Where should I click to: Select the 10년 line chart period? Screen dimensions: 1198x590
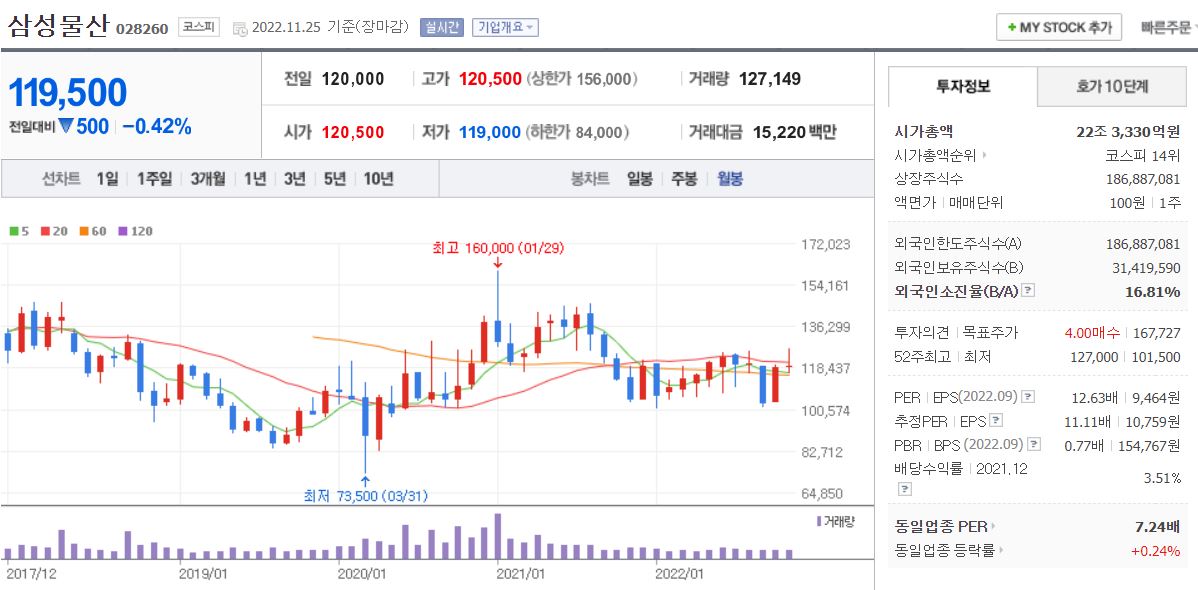[378, 179]
